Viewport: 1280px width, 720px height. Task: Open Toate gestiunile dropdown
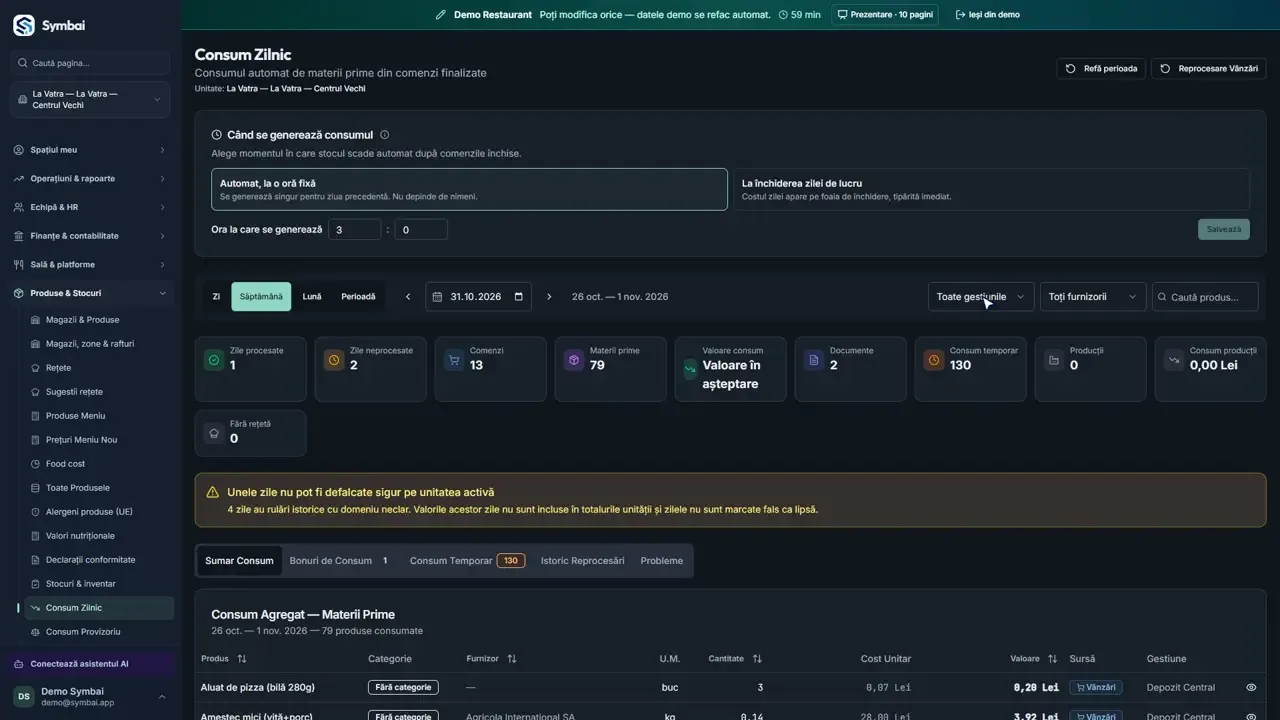(x=981, y=297)
